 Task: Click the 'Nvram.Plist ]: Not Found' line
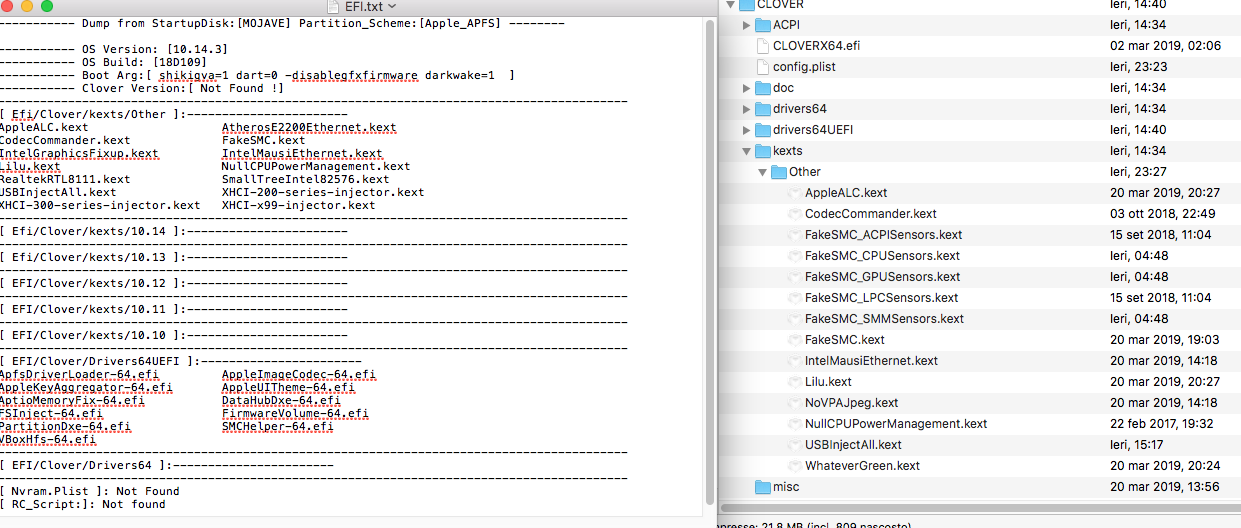[x=90, y=491]
